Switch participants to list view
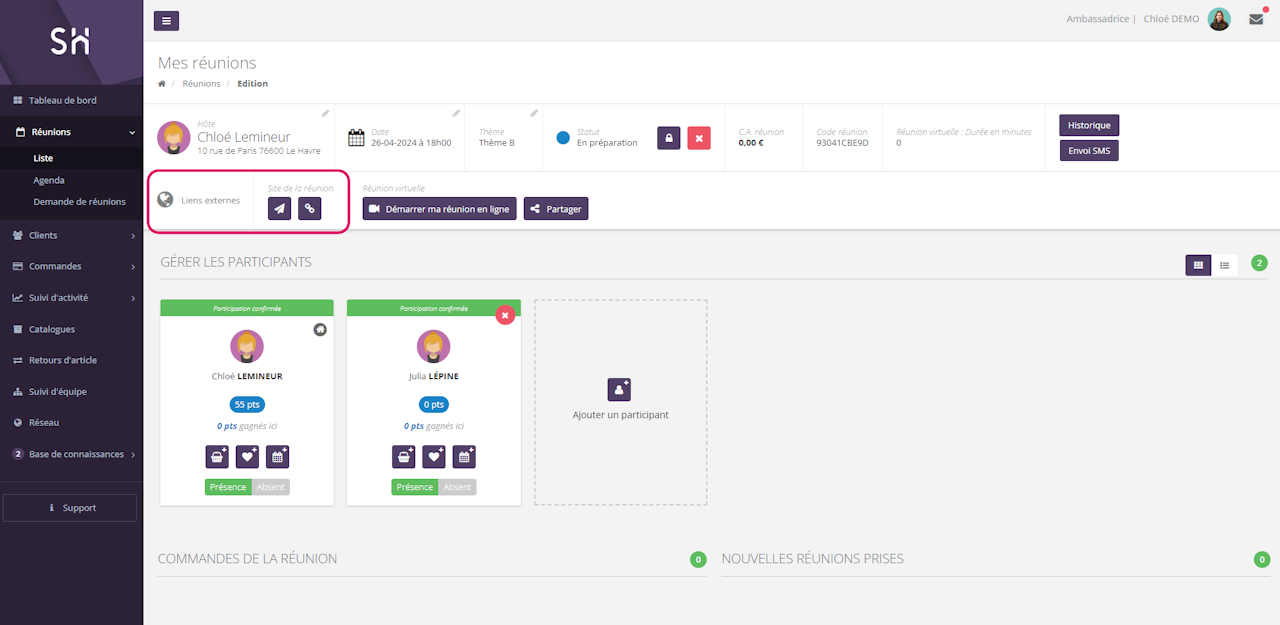The image size is (1280, 625). (x=1224, y=265)
